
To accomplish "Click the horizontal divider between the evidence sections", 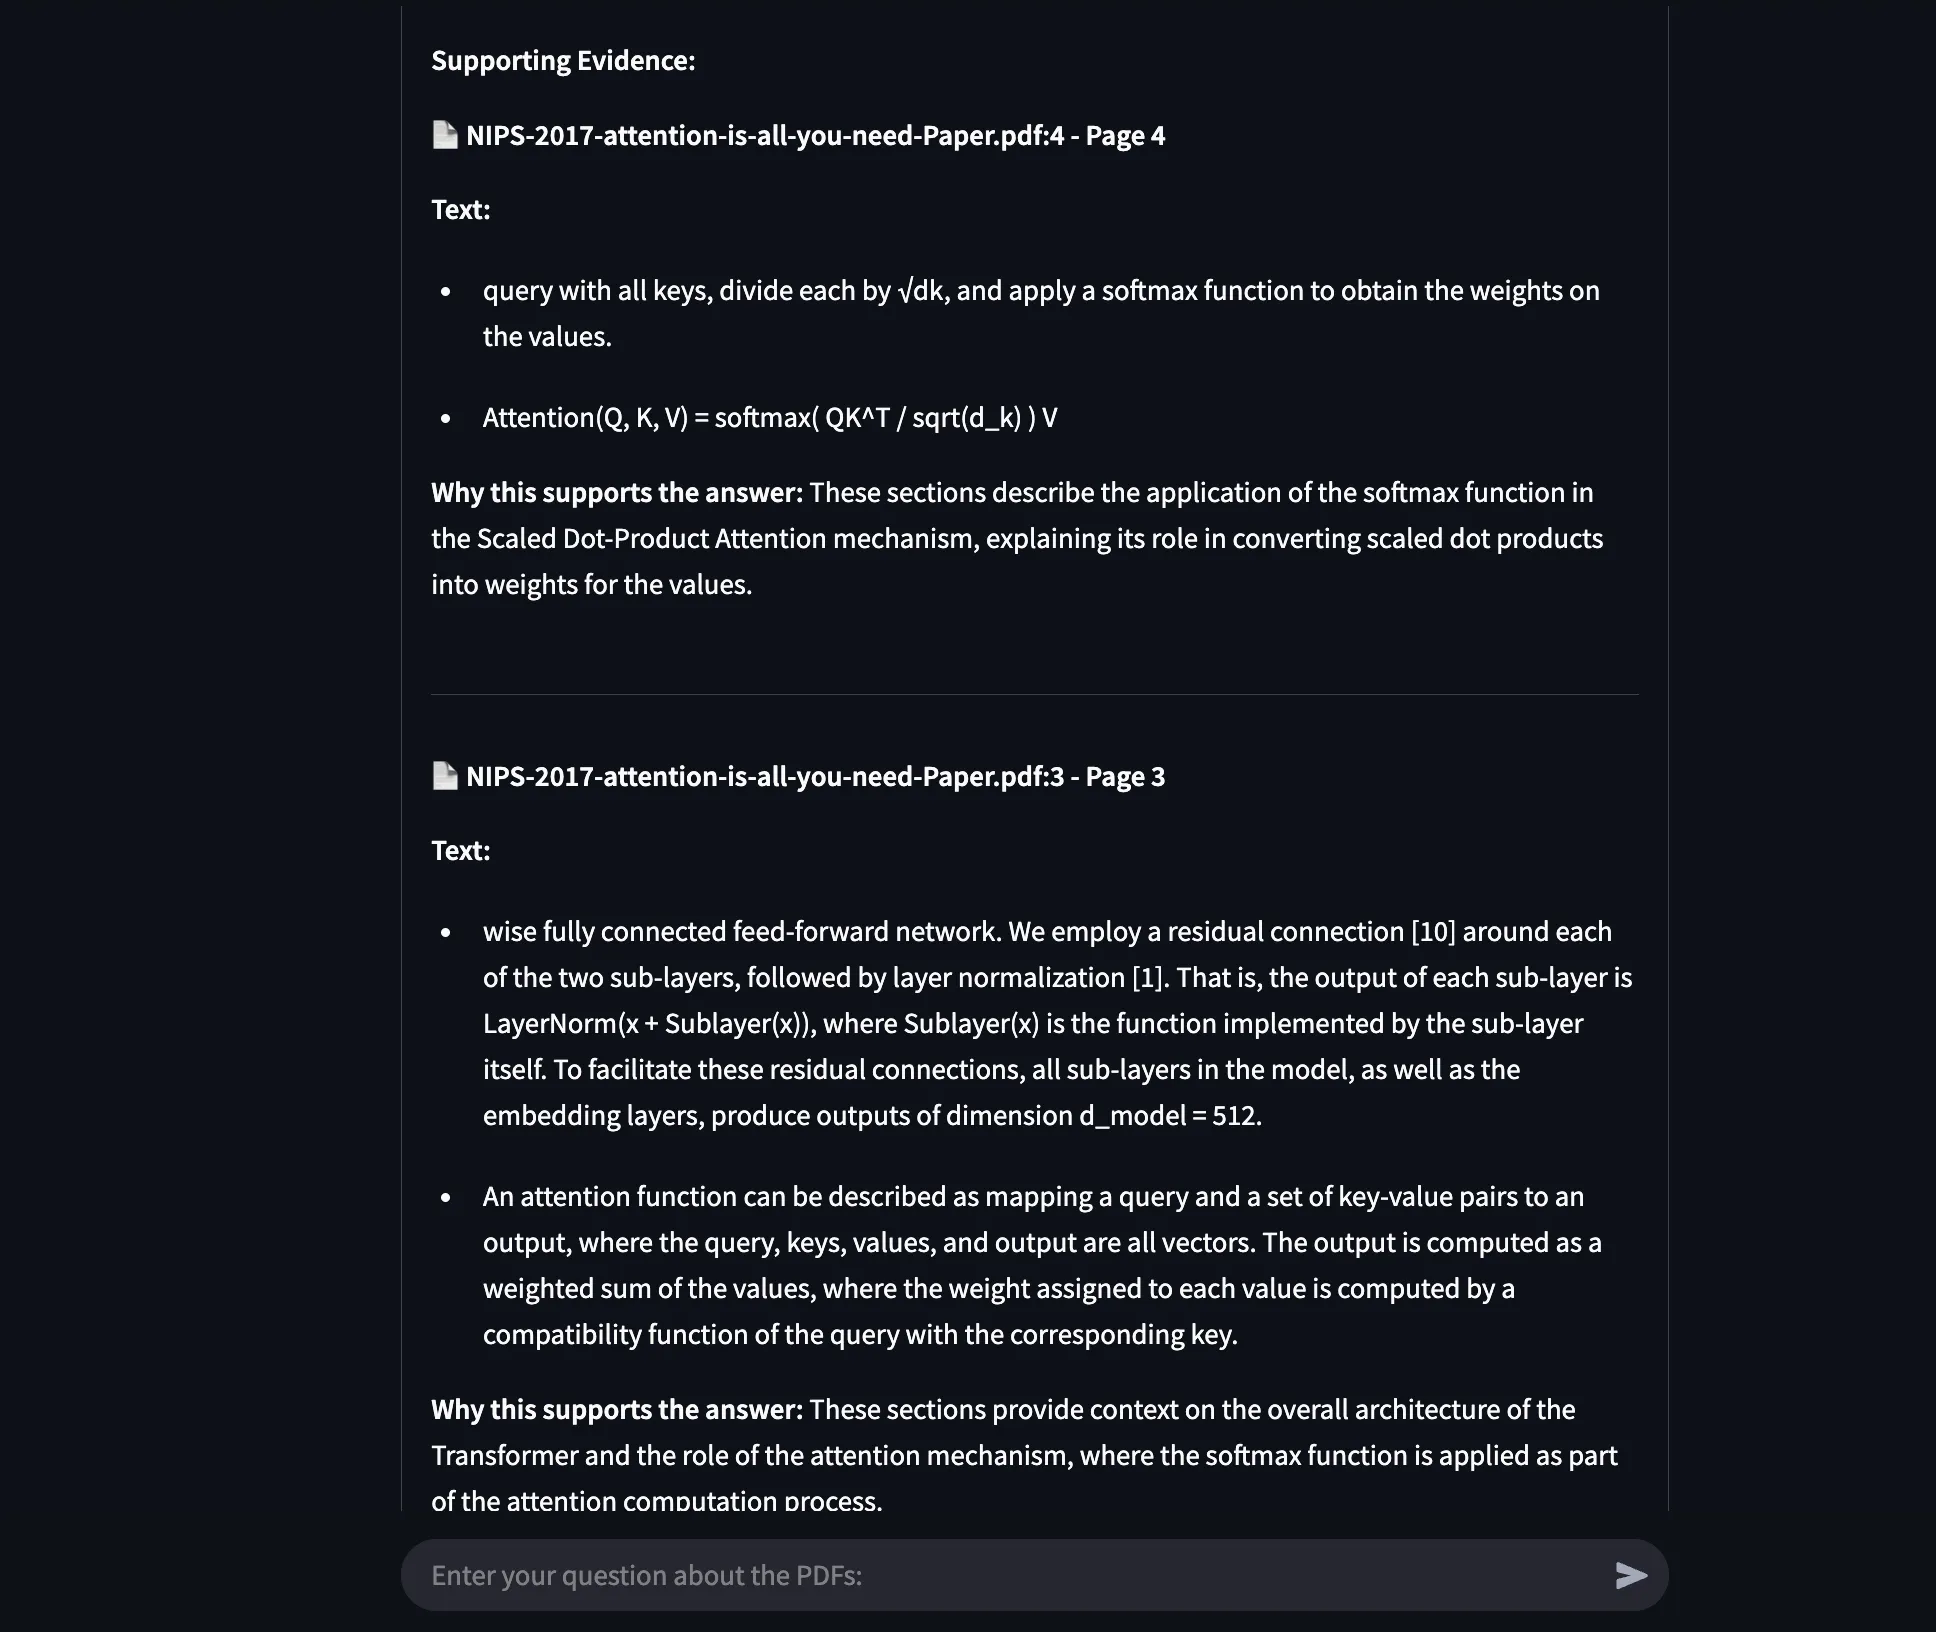I will pyautogui.click(x=1034, y=694).
